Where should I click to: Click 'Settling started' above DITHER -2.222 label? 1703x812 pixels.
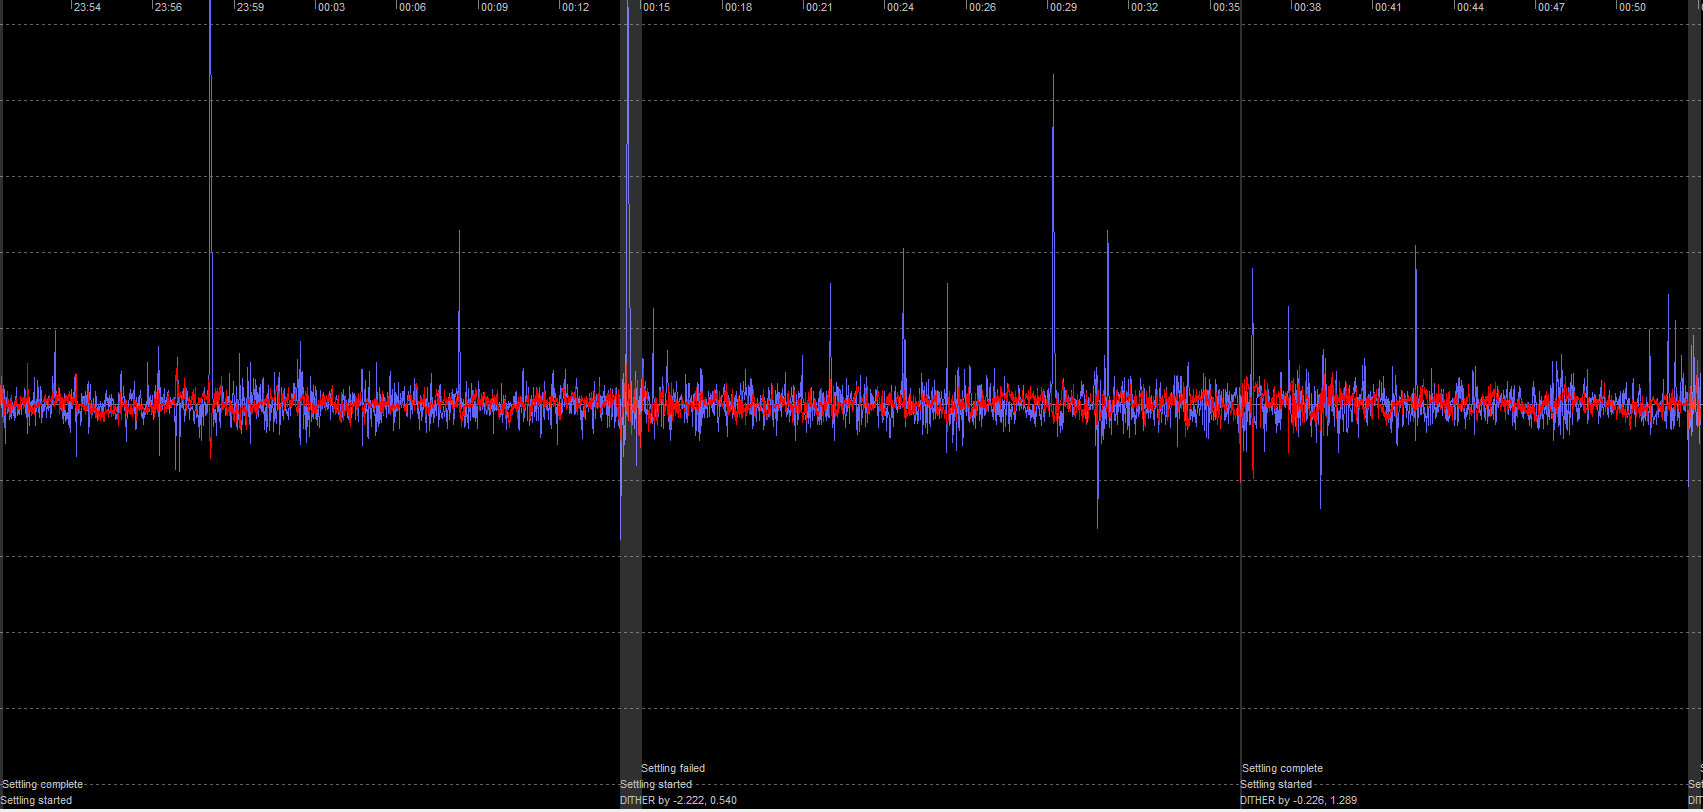[x=656, y=784]
